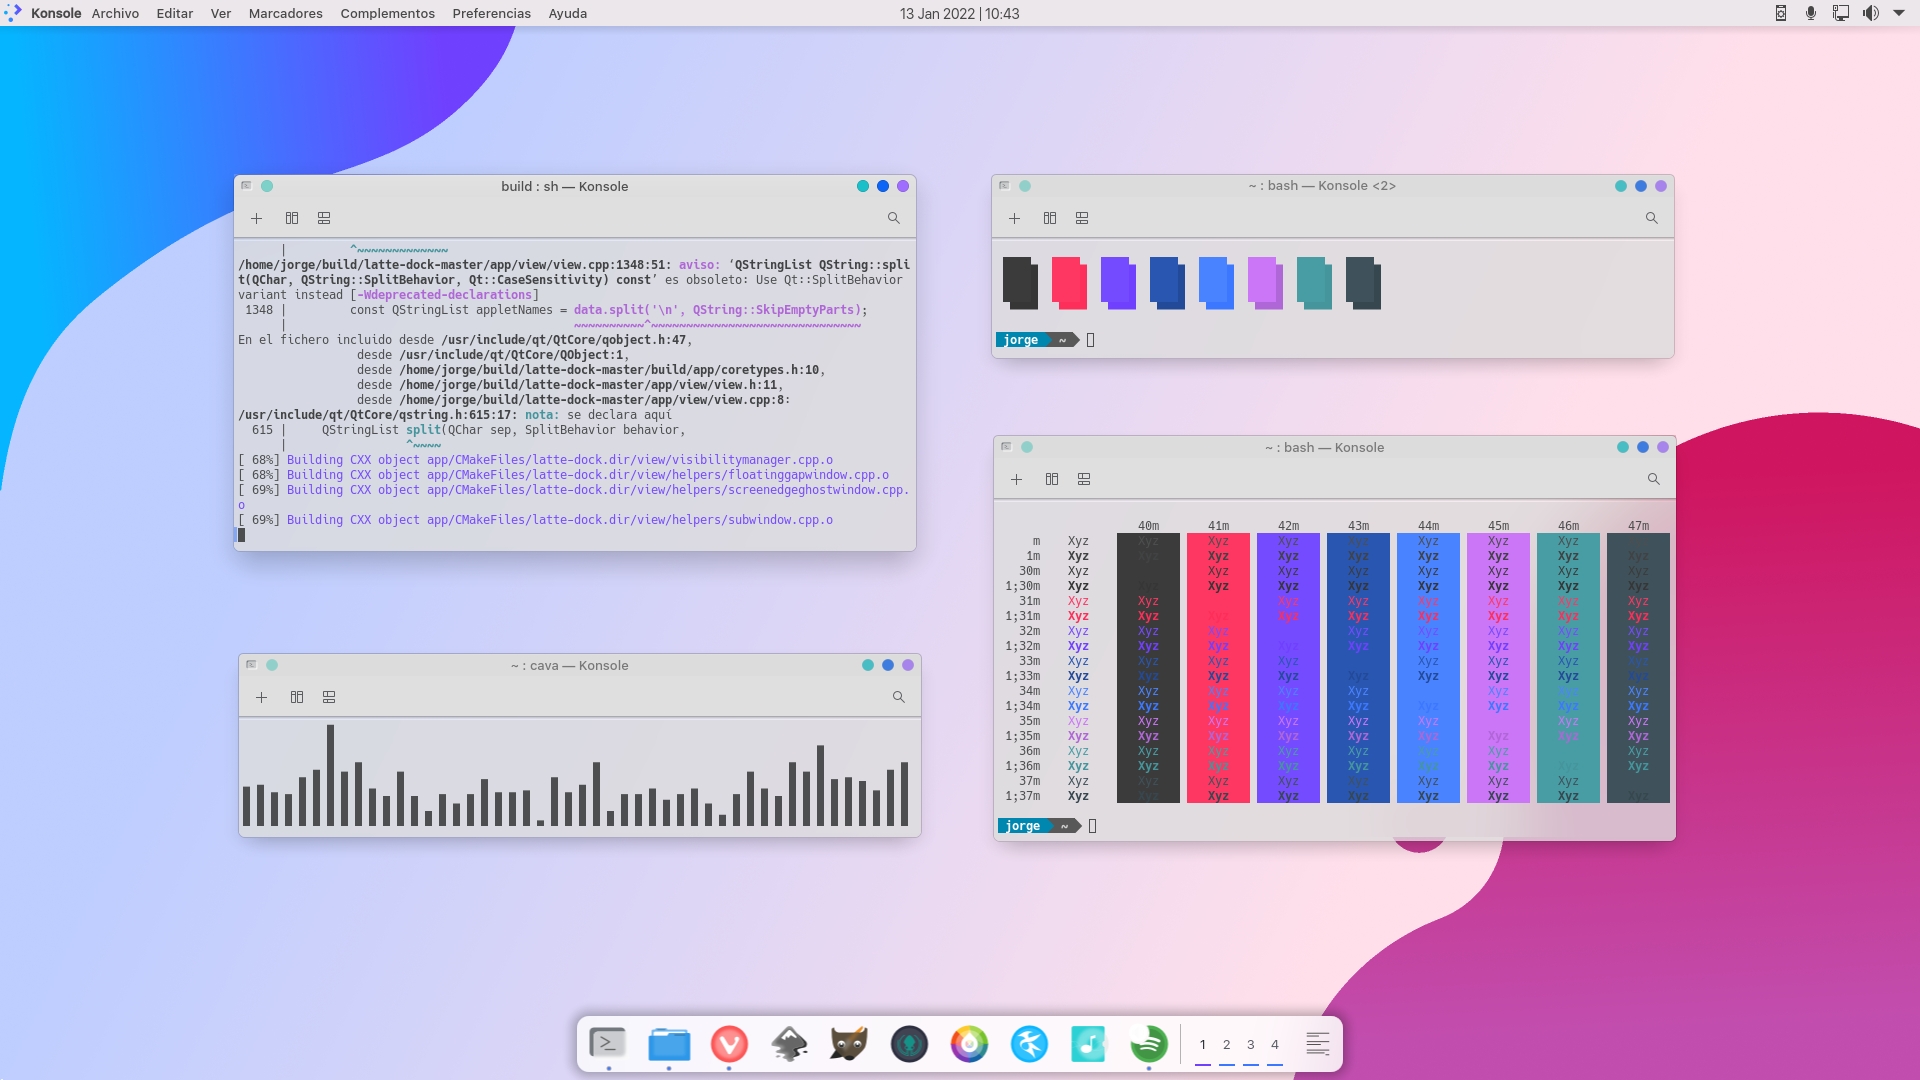The width and height of the screenshot is (1920, 1080).
Task: Switch to virtual desktop 2
Action: pos(1227,1045)
